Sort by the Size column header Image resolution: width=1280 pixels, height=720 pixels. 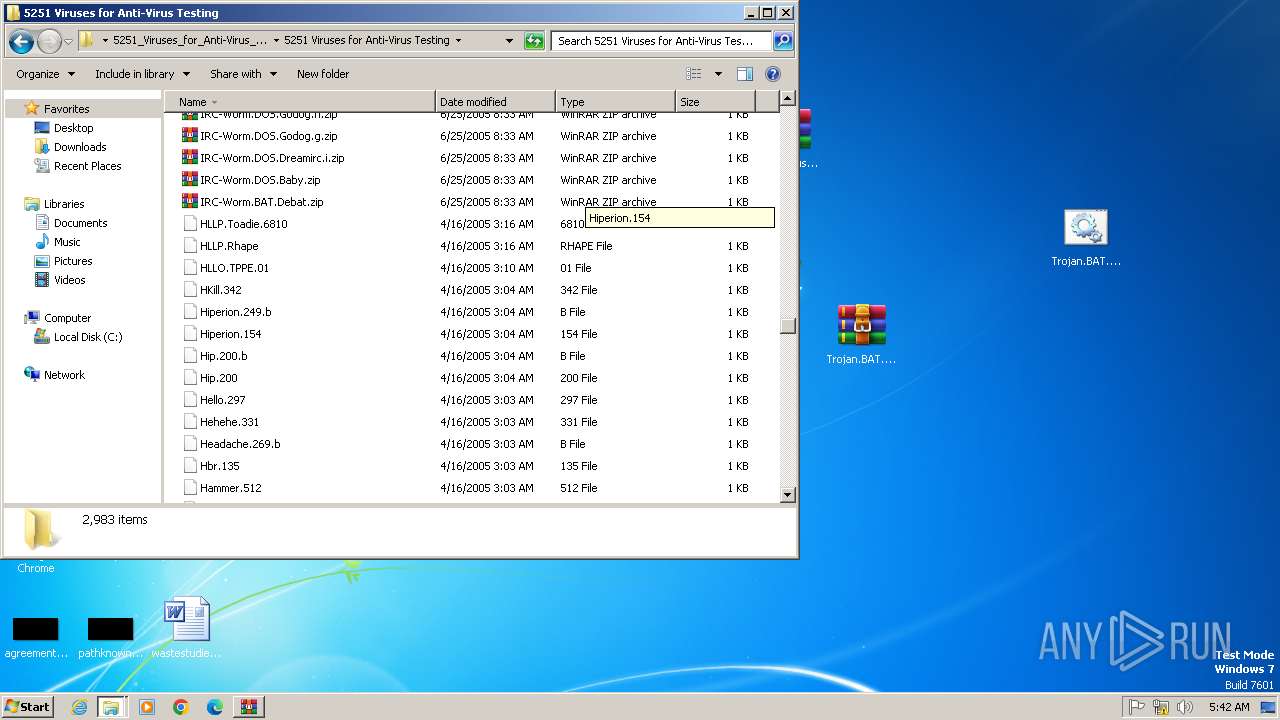[x=715, y=102]
